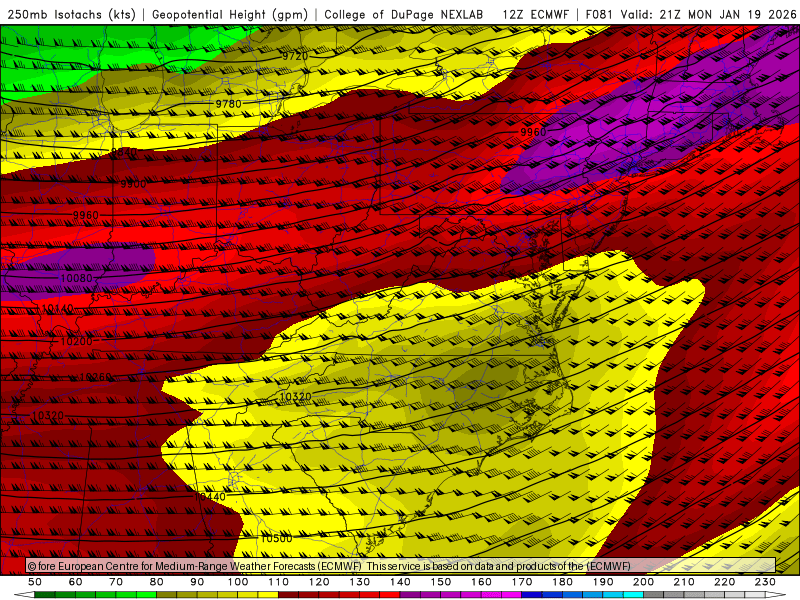Pick the pure blue swatch beginning under 170
Screen dimensions: 800x600
532,595
